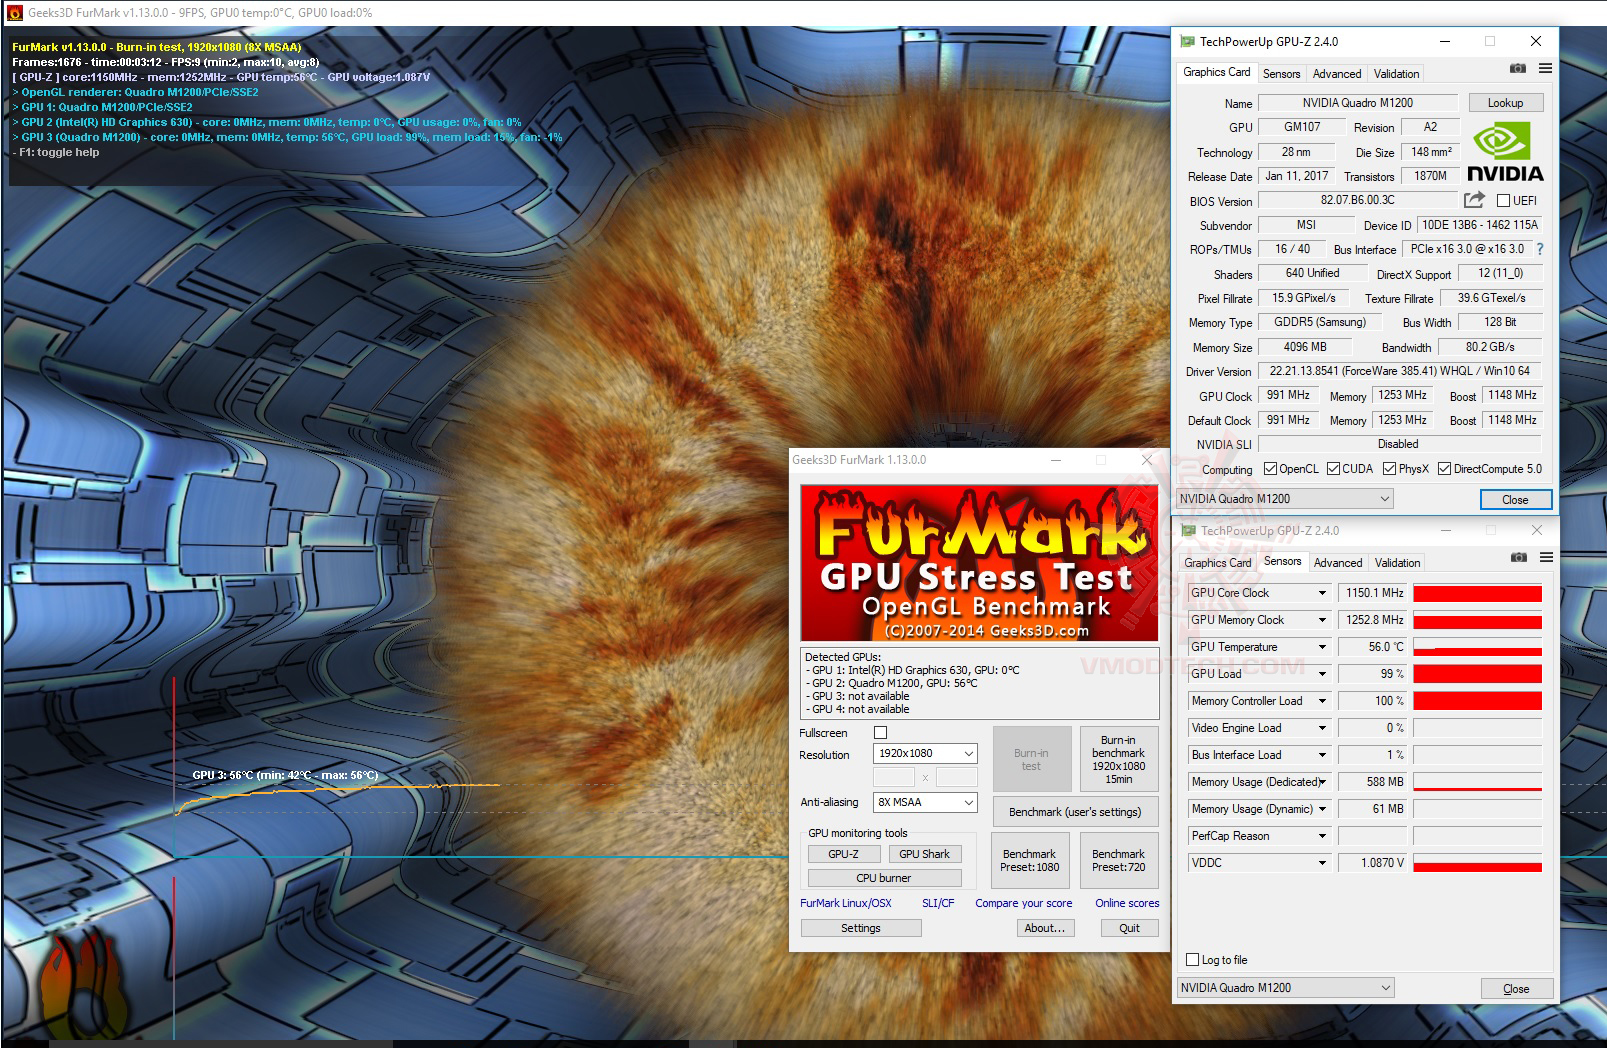Open the Compare your score link
The image size is (1607, 1048).
pyautogui.click(x=1023, y=903)
